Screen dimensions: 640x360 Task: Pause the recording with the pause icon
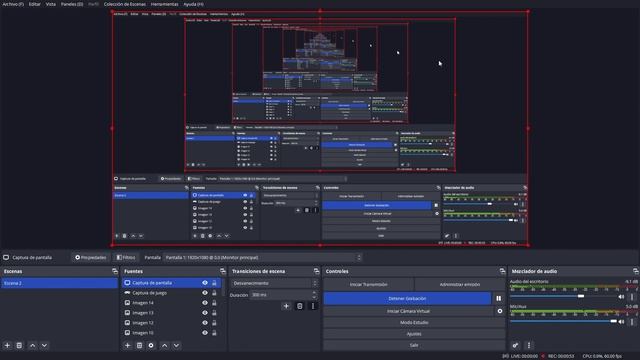tap(499, 299)
